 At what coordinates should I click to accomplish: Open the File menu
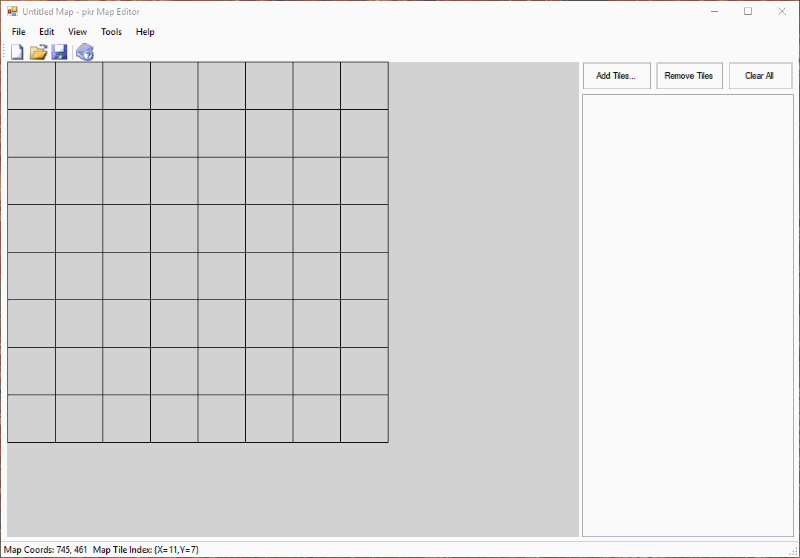click(x=19, y=32)
